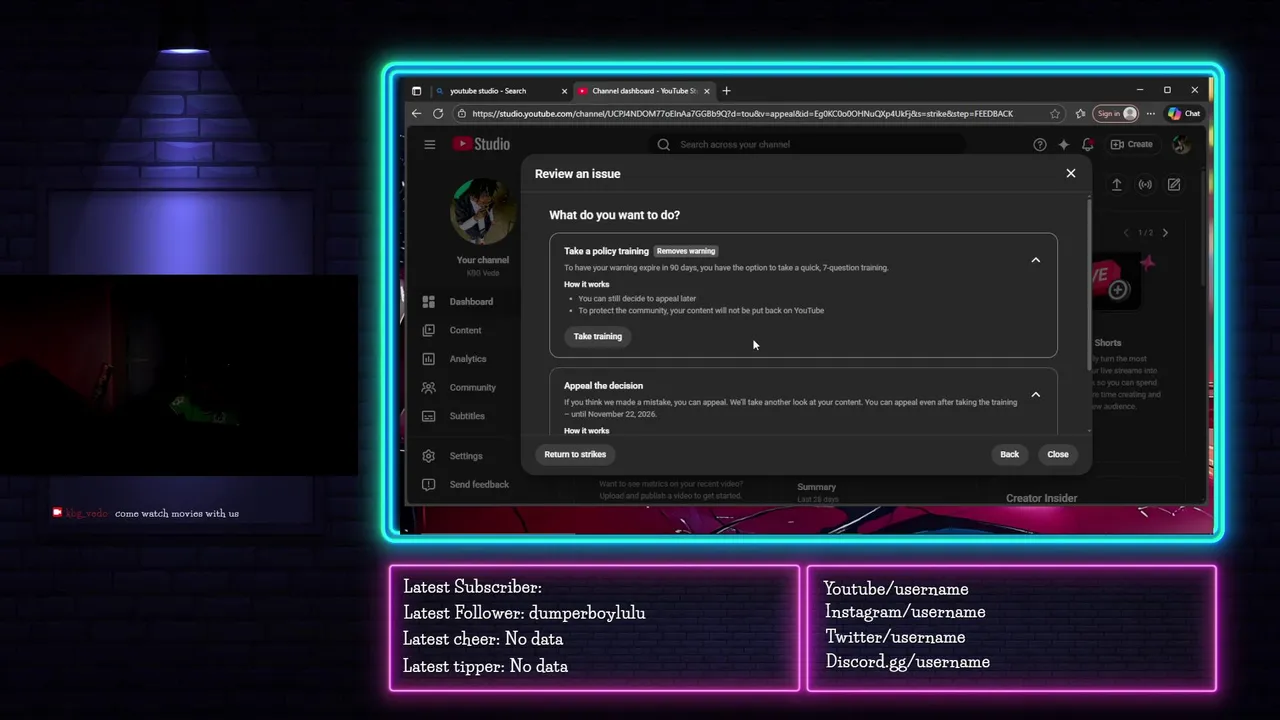Open the account avatar in the Studio header

point(1181,144)
